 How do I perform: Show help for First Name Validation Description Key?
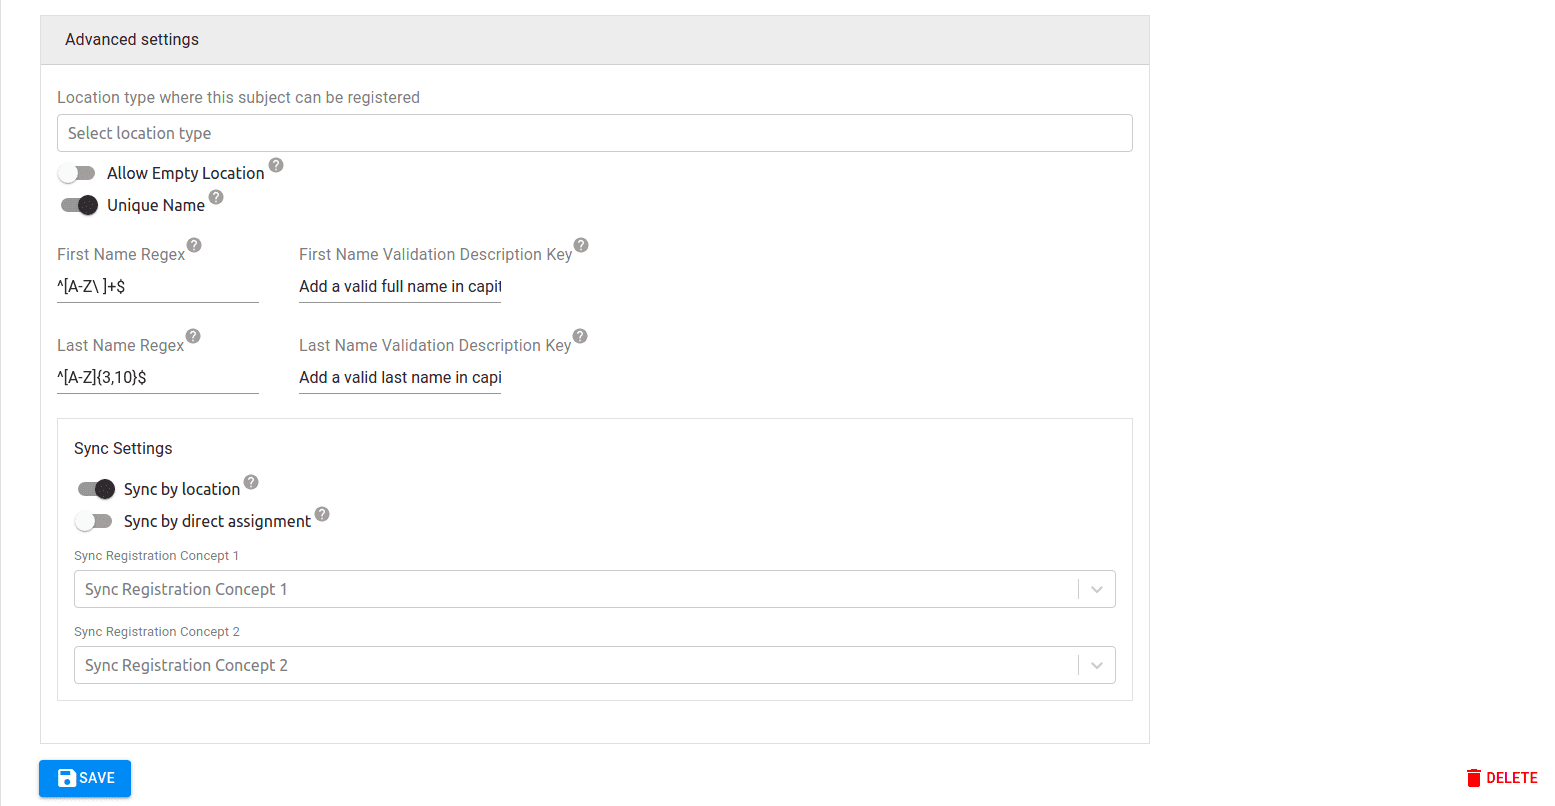coord(581,245)
